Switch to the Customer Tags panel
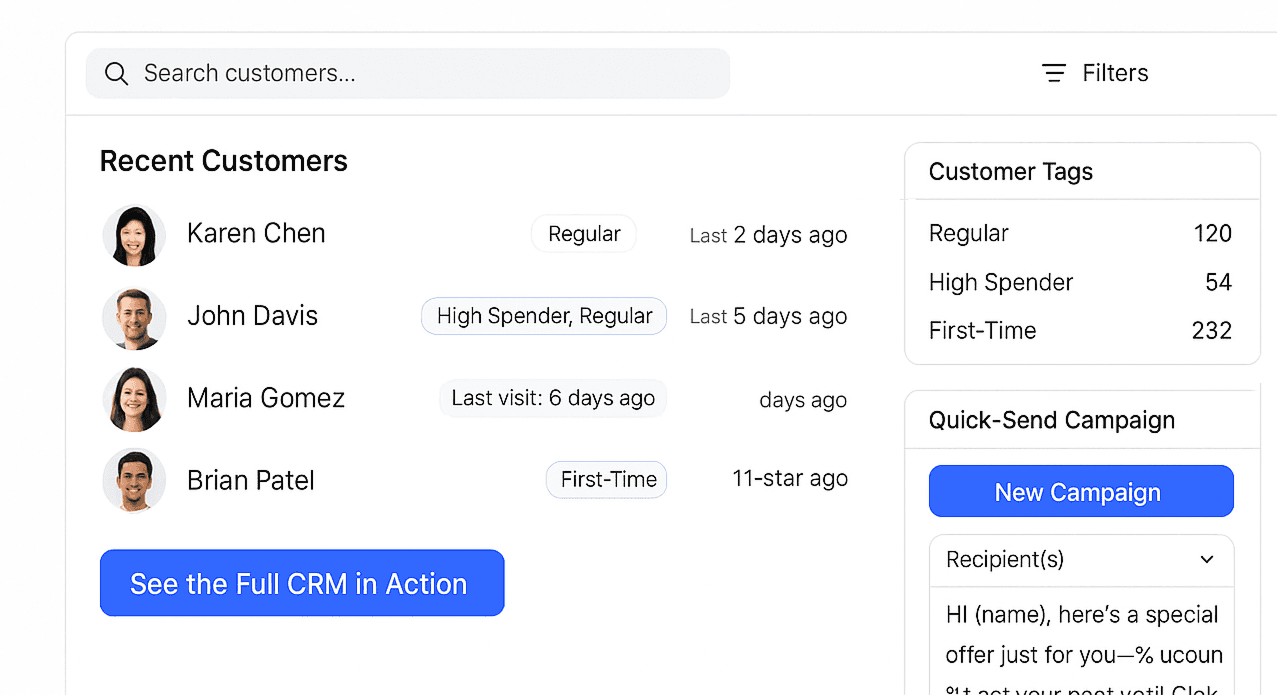The image size is (1277, 695). 1010,171
